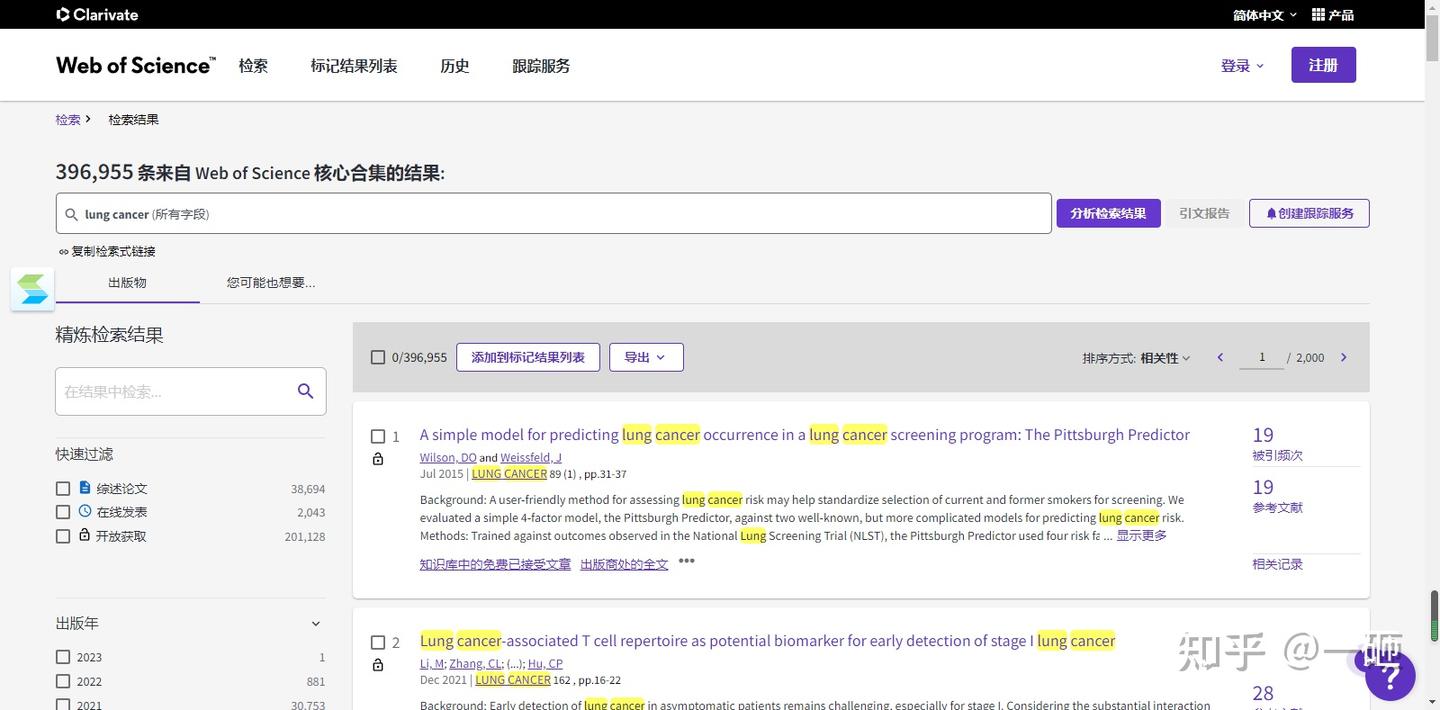
Task: Switch to the 出版物 tab
Action: pyautogui.click(x=127, y=283)
